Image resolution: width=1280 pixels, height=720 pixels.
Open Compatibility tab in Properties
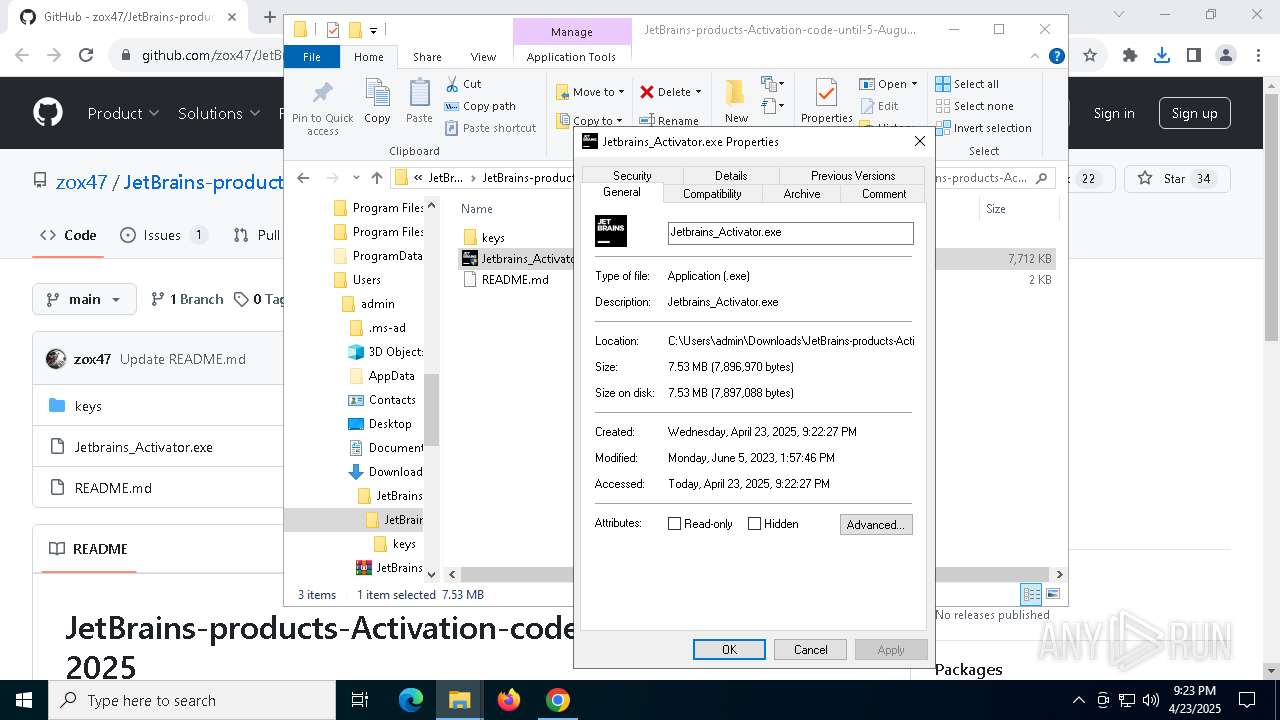click(x=712, y=194)
